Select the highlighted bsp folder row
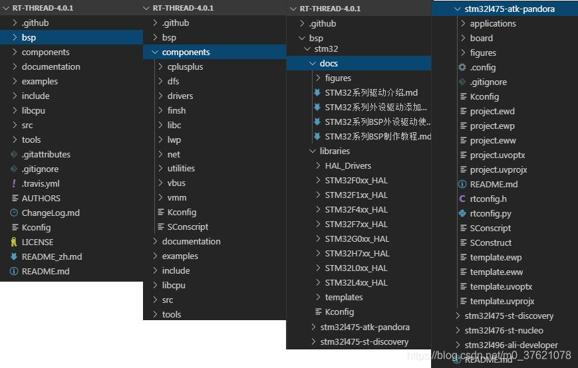The width and height of the screenshot is (578, 368). [x=72, y=37]
